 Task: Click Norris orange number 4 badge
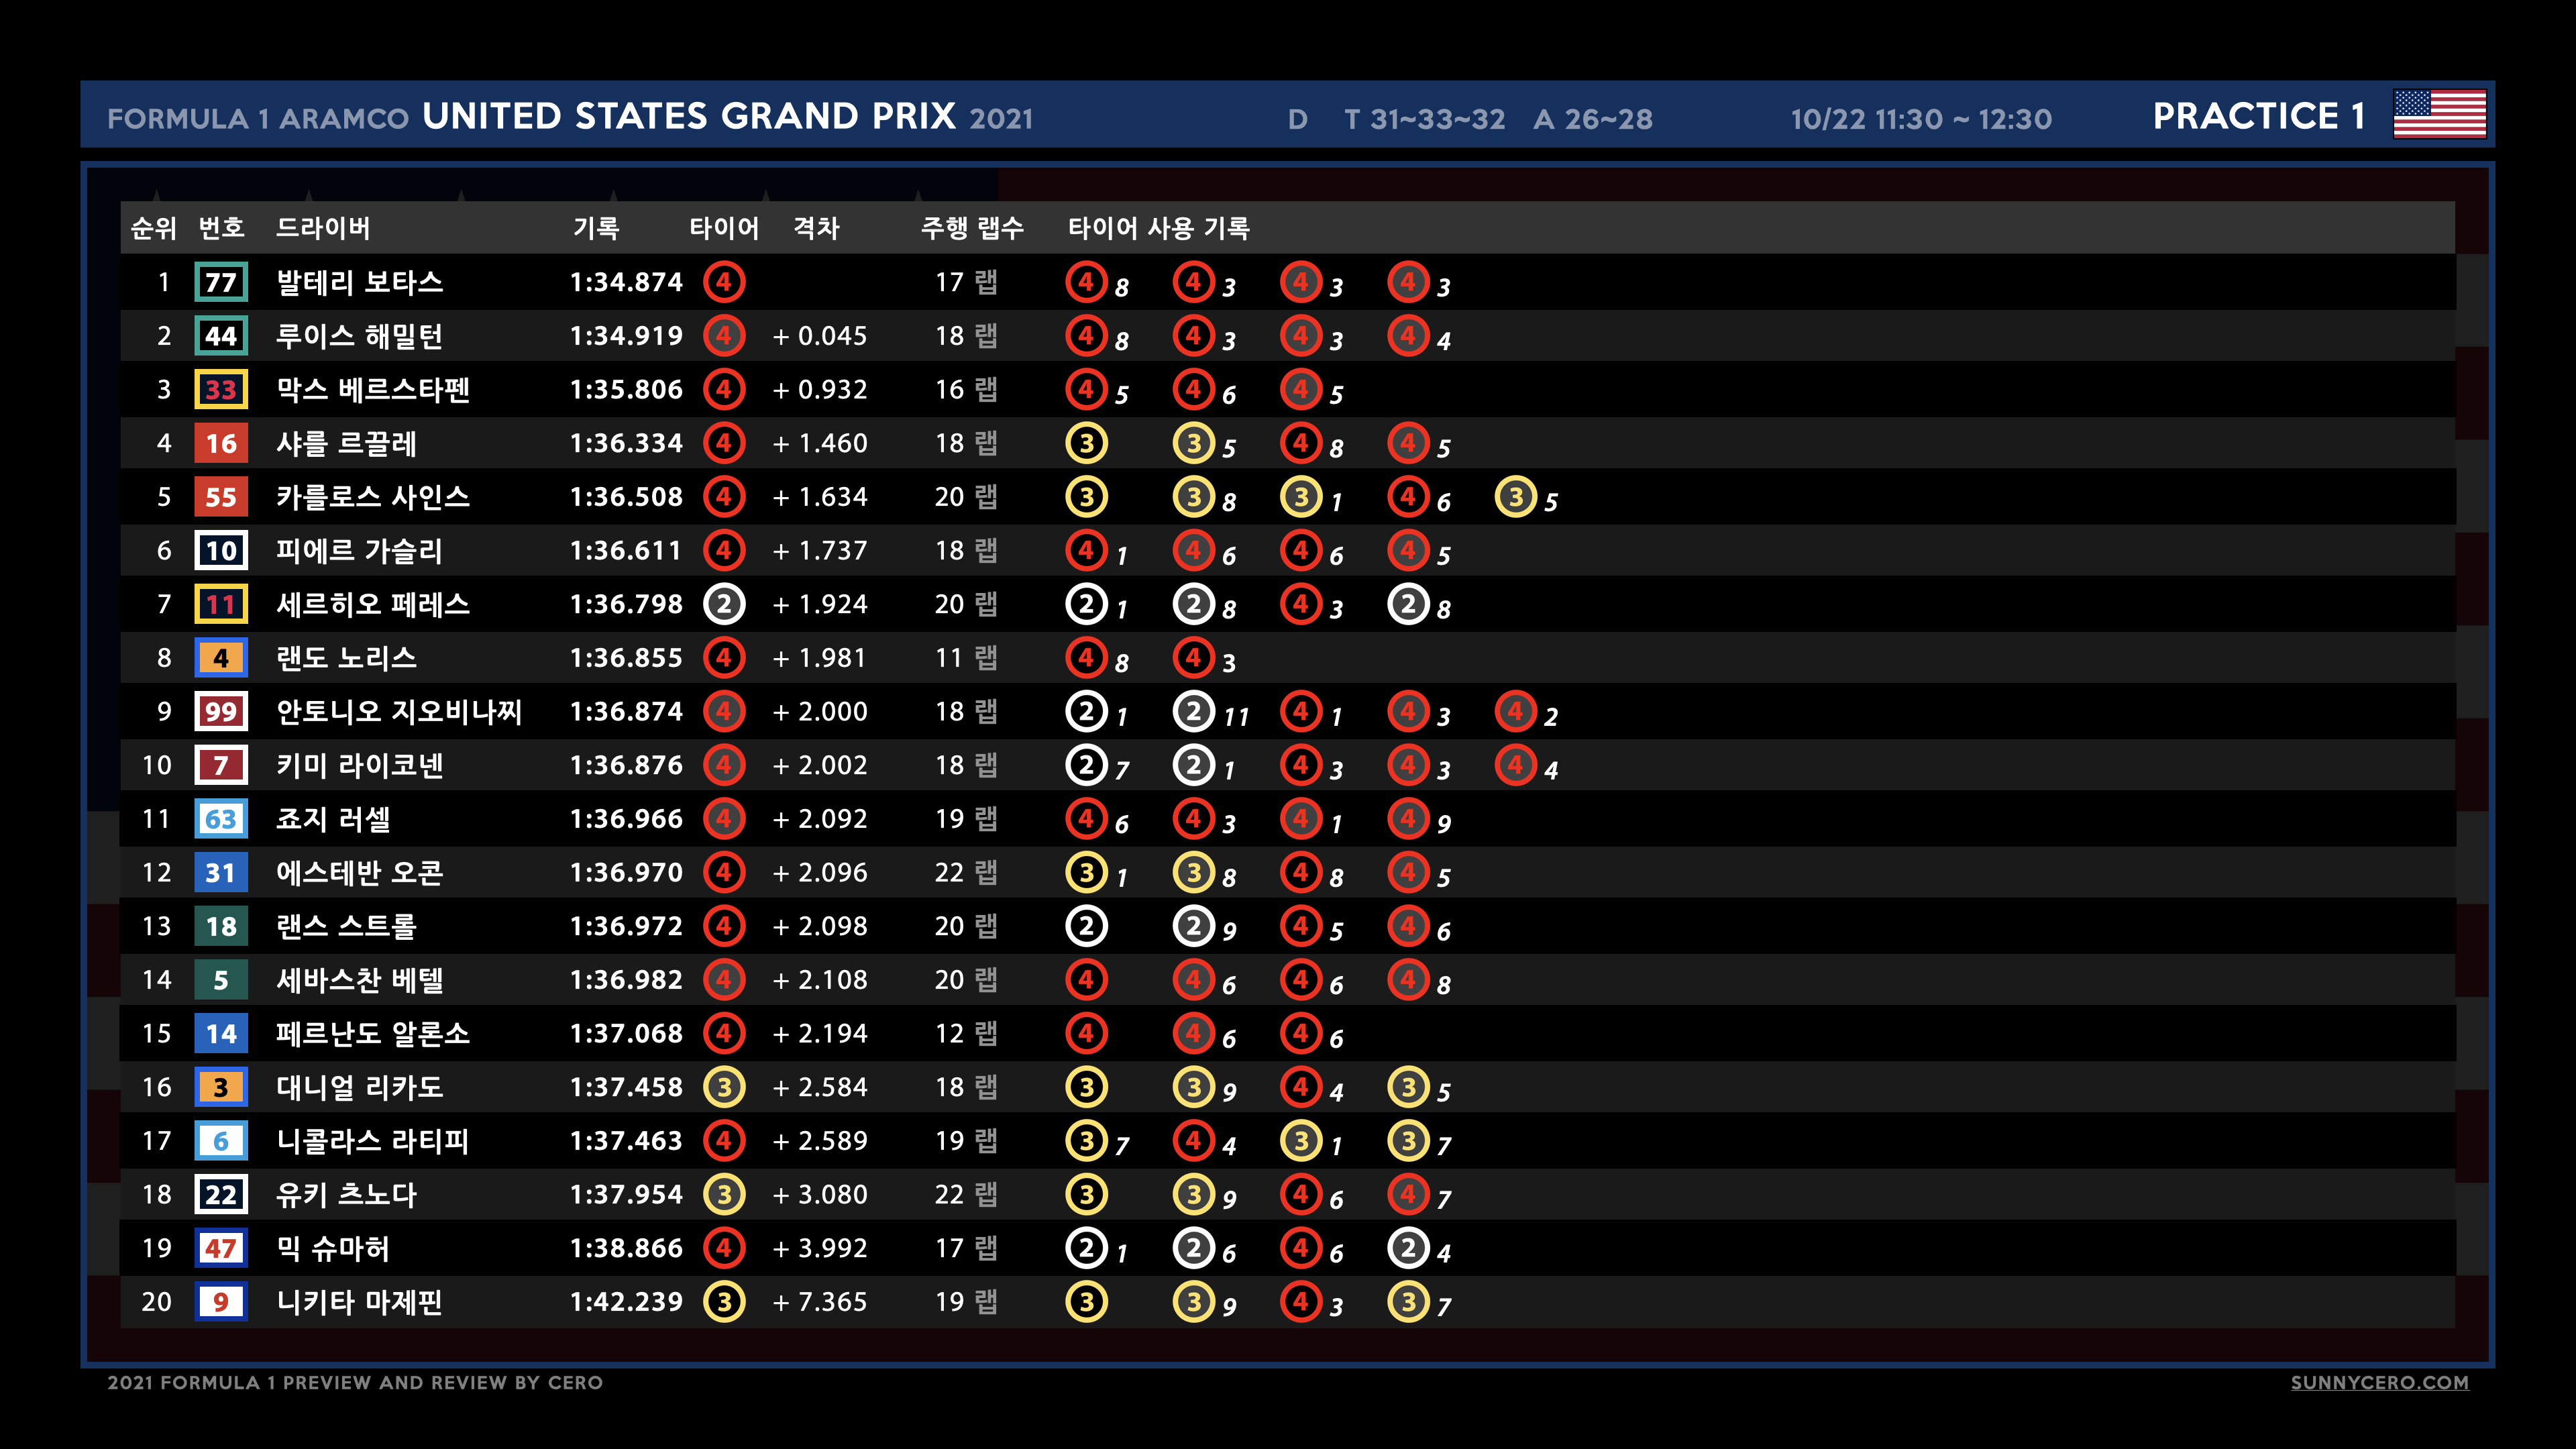click(x=221, y=658)
